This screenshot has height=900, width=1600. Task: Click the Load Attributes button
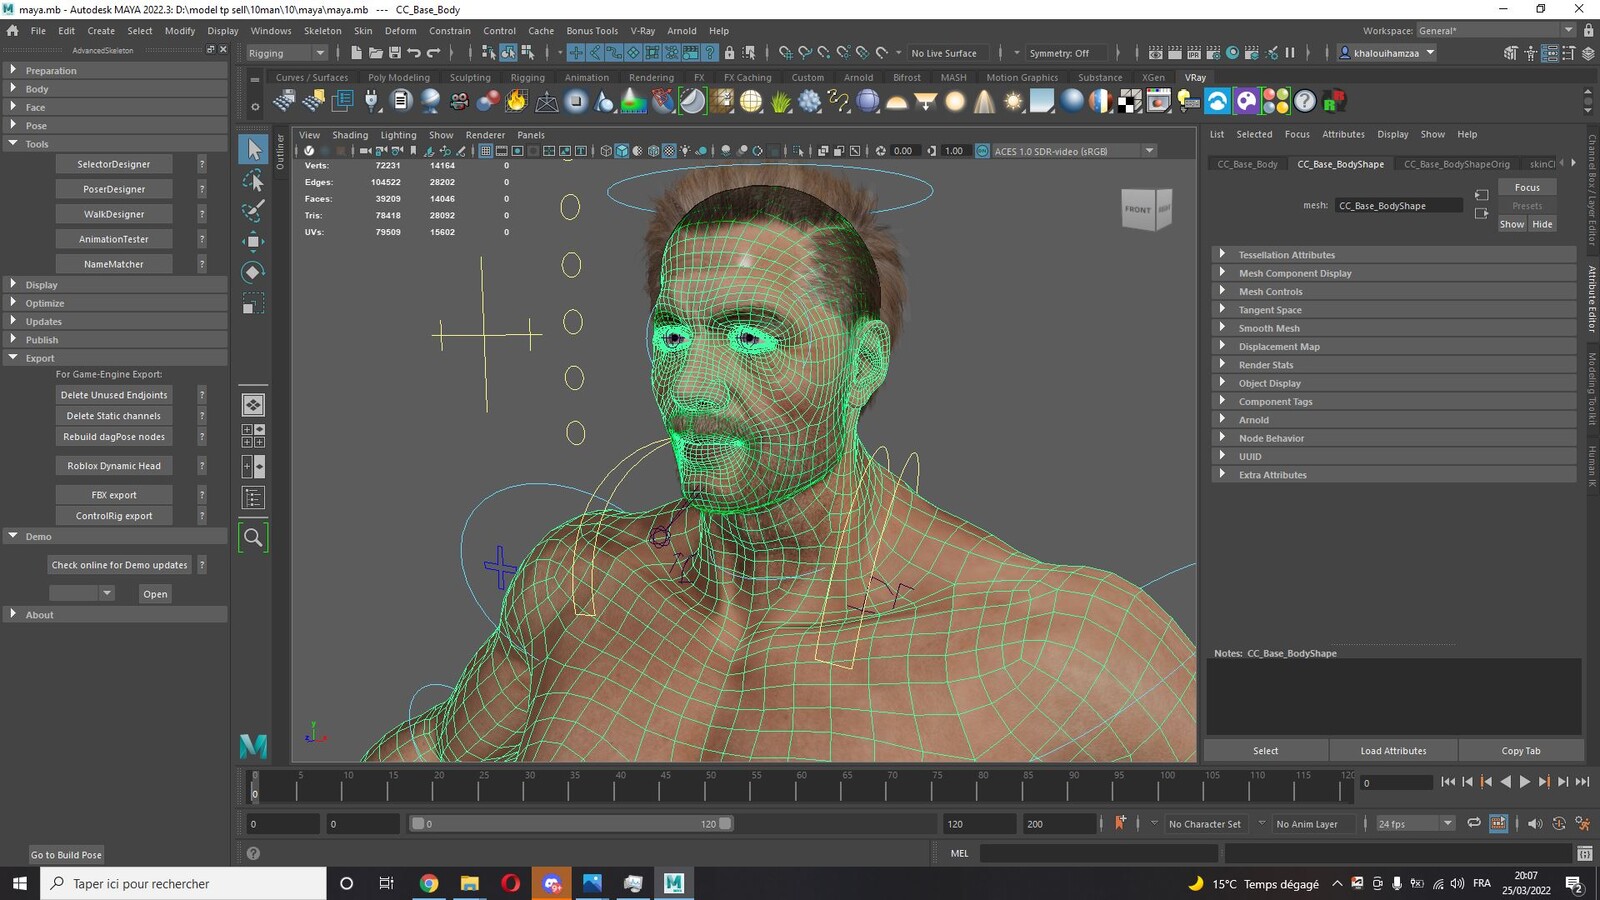[x=1393, y=751]
